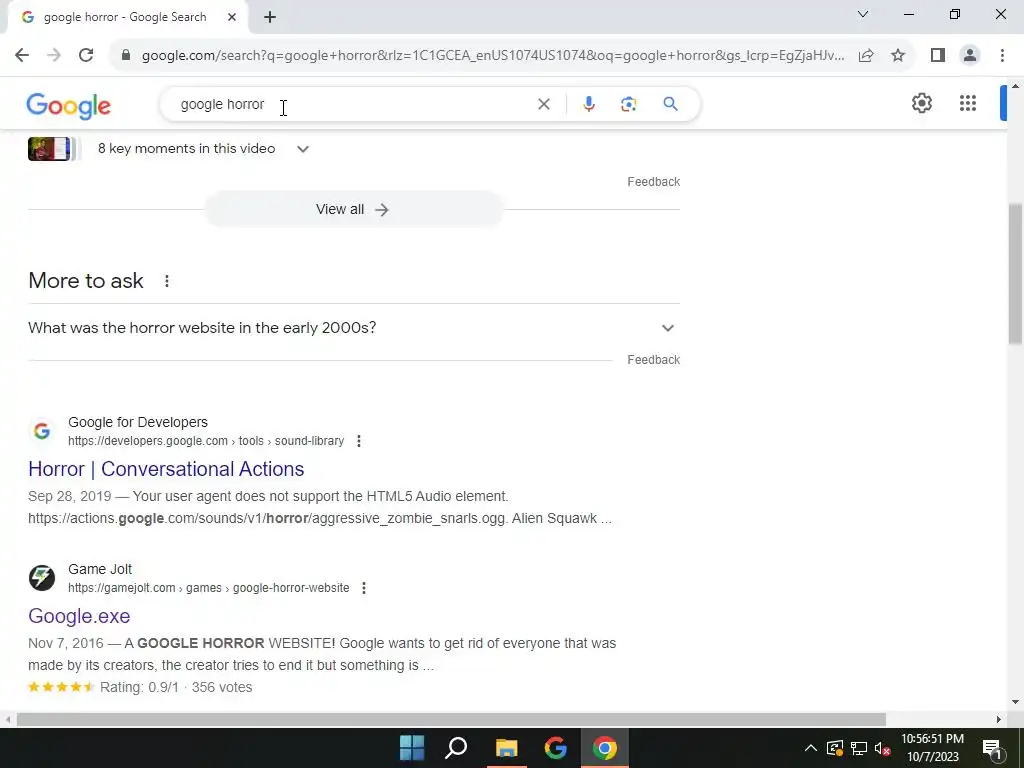The width and height of the screenshot is (1024, 768).
Task: Open the tab search dropdown chevron
Action: (863, 14)
